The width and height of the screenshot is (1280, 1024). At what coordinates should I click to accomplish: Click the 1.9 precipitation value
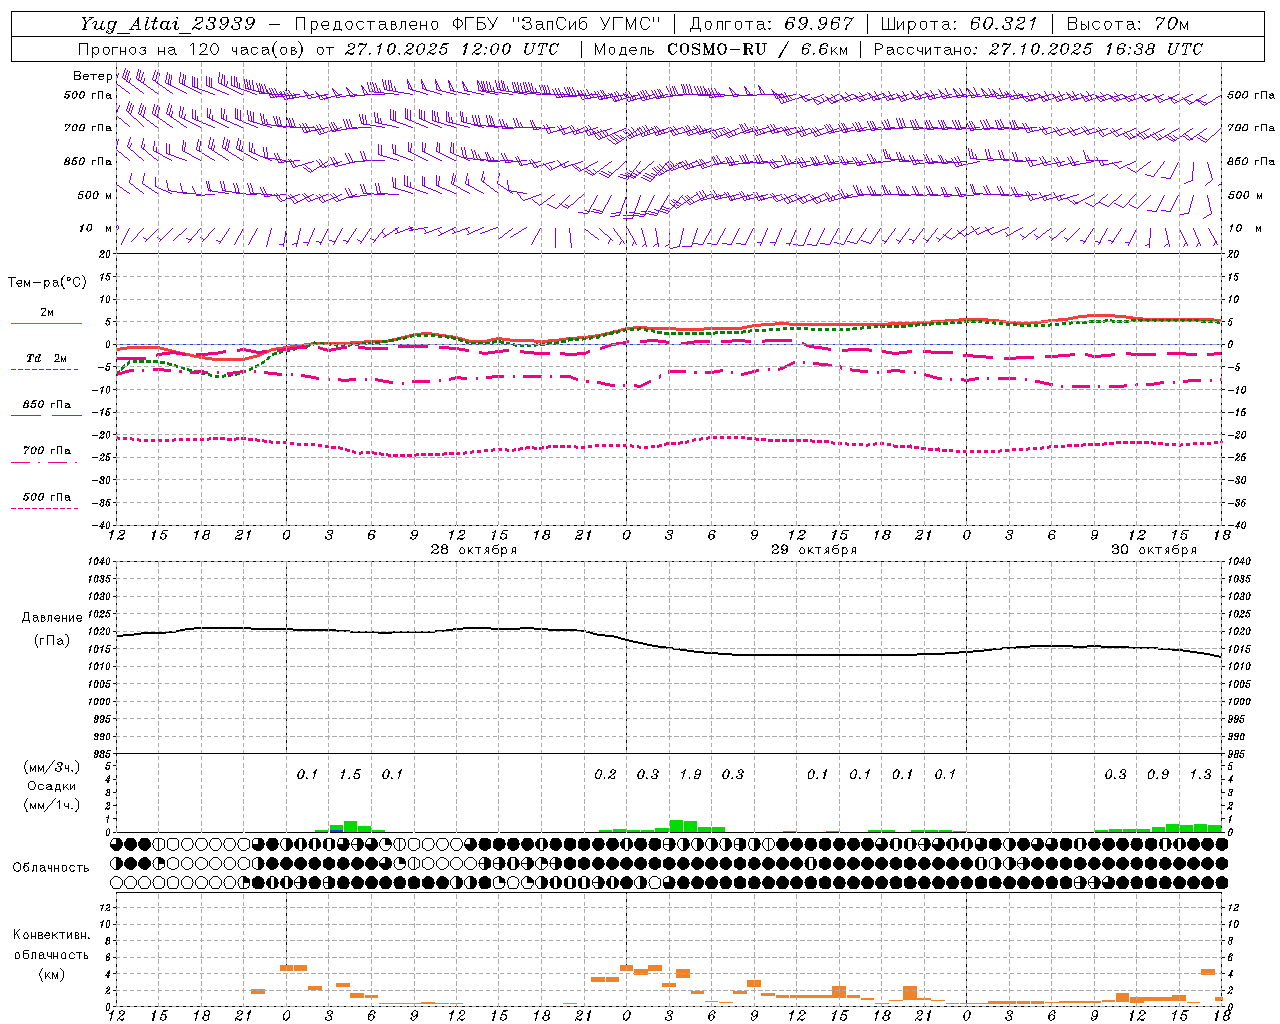(x=690, y=774)
